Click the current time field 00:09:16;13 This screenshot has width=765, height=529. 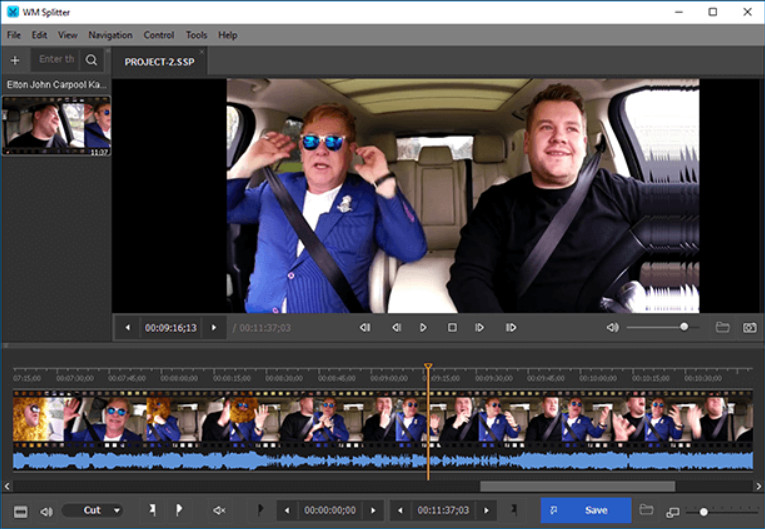click(171, 327)
